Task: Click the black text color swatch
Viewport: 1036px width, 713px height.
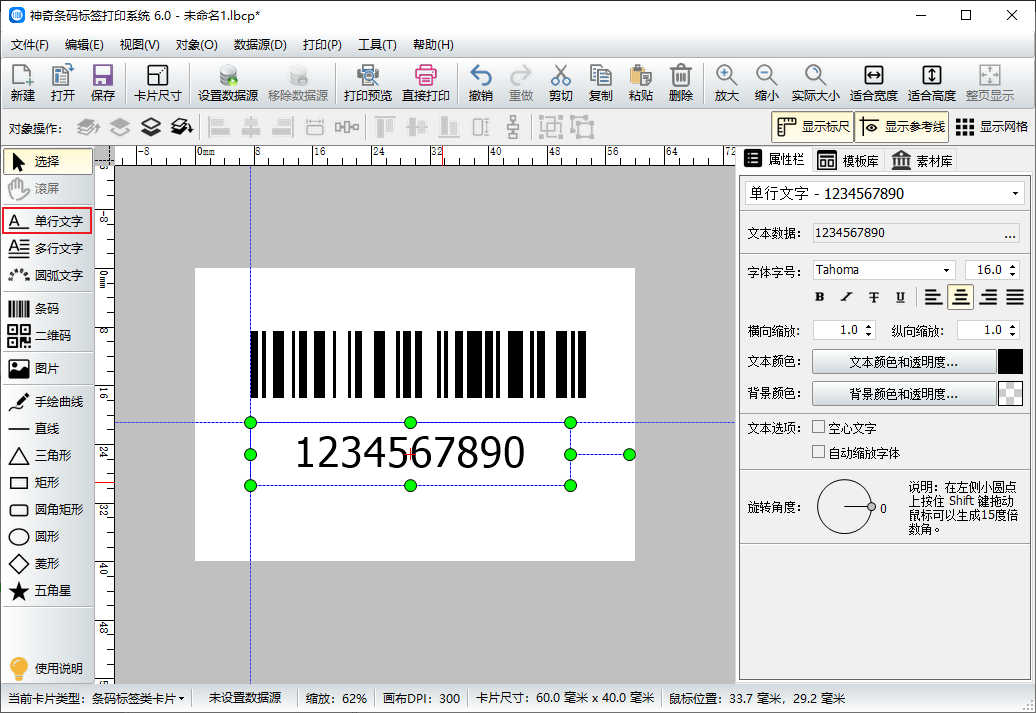Action: pyautogui.click(x=1010, y=361)
